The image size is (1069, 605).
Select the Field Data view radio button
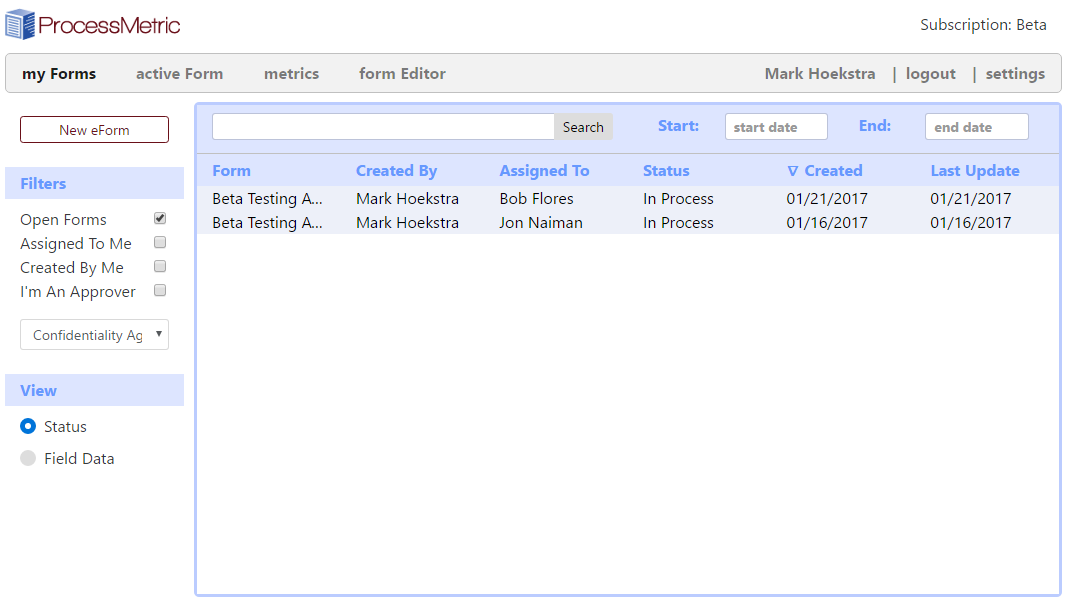tap(28, 458)
